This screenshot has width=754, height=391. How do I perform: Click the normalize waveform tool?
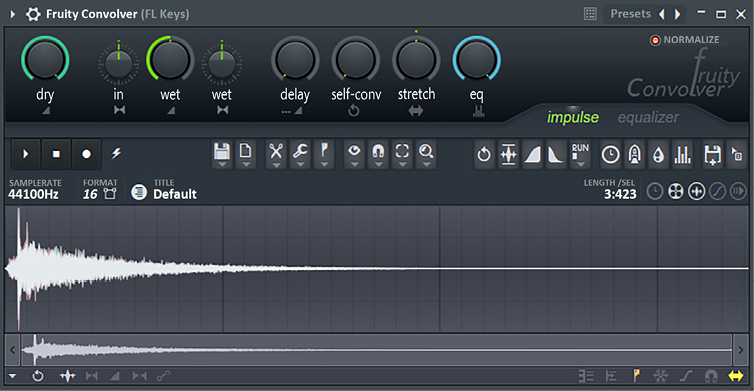coord(508,155)
